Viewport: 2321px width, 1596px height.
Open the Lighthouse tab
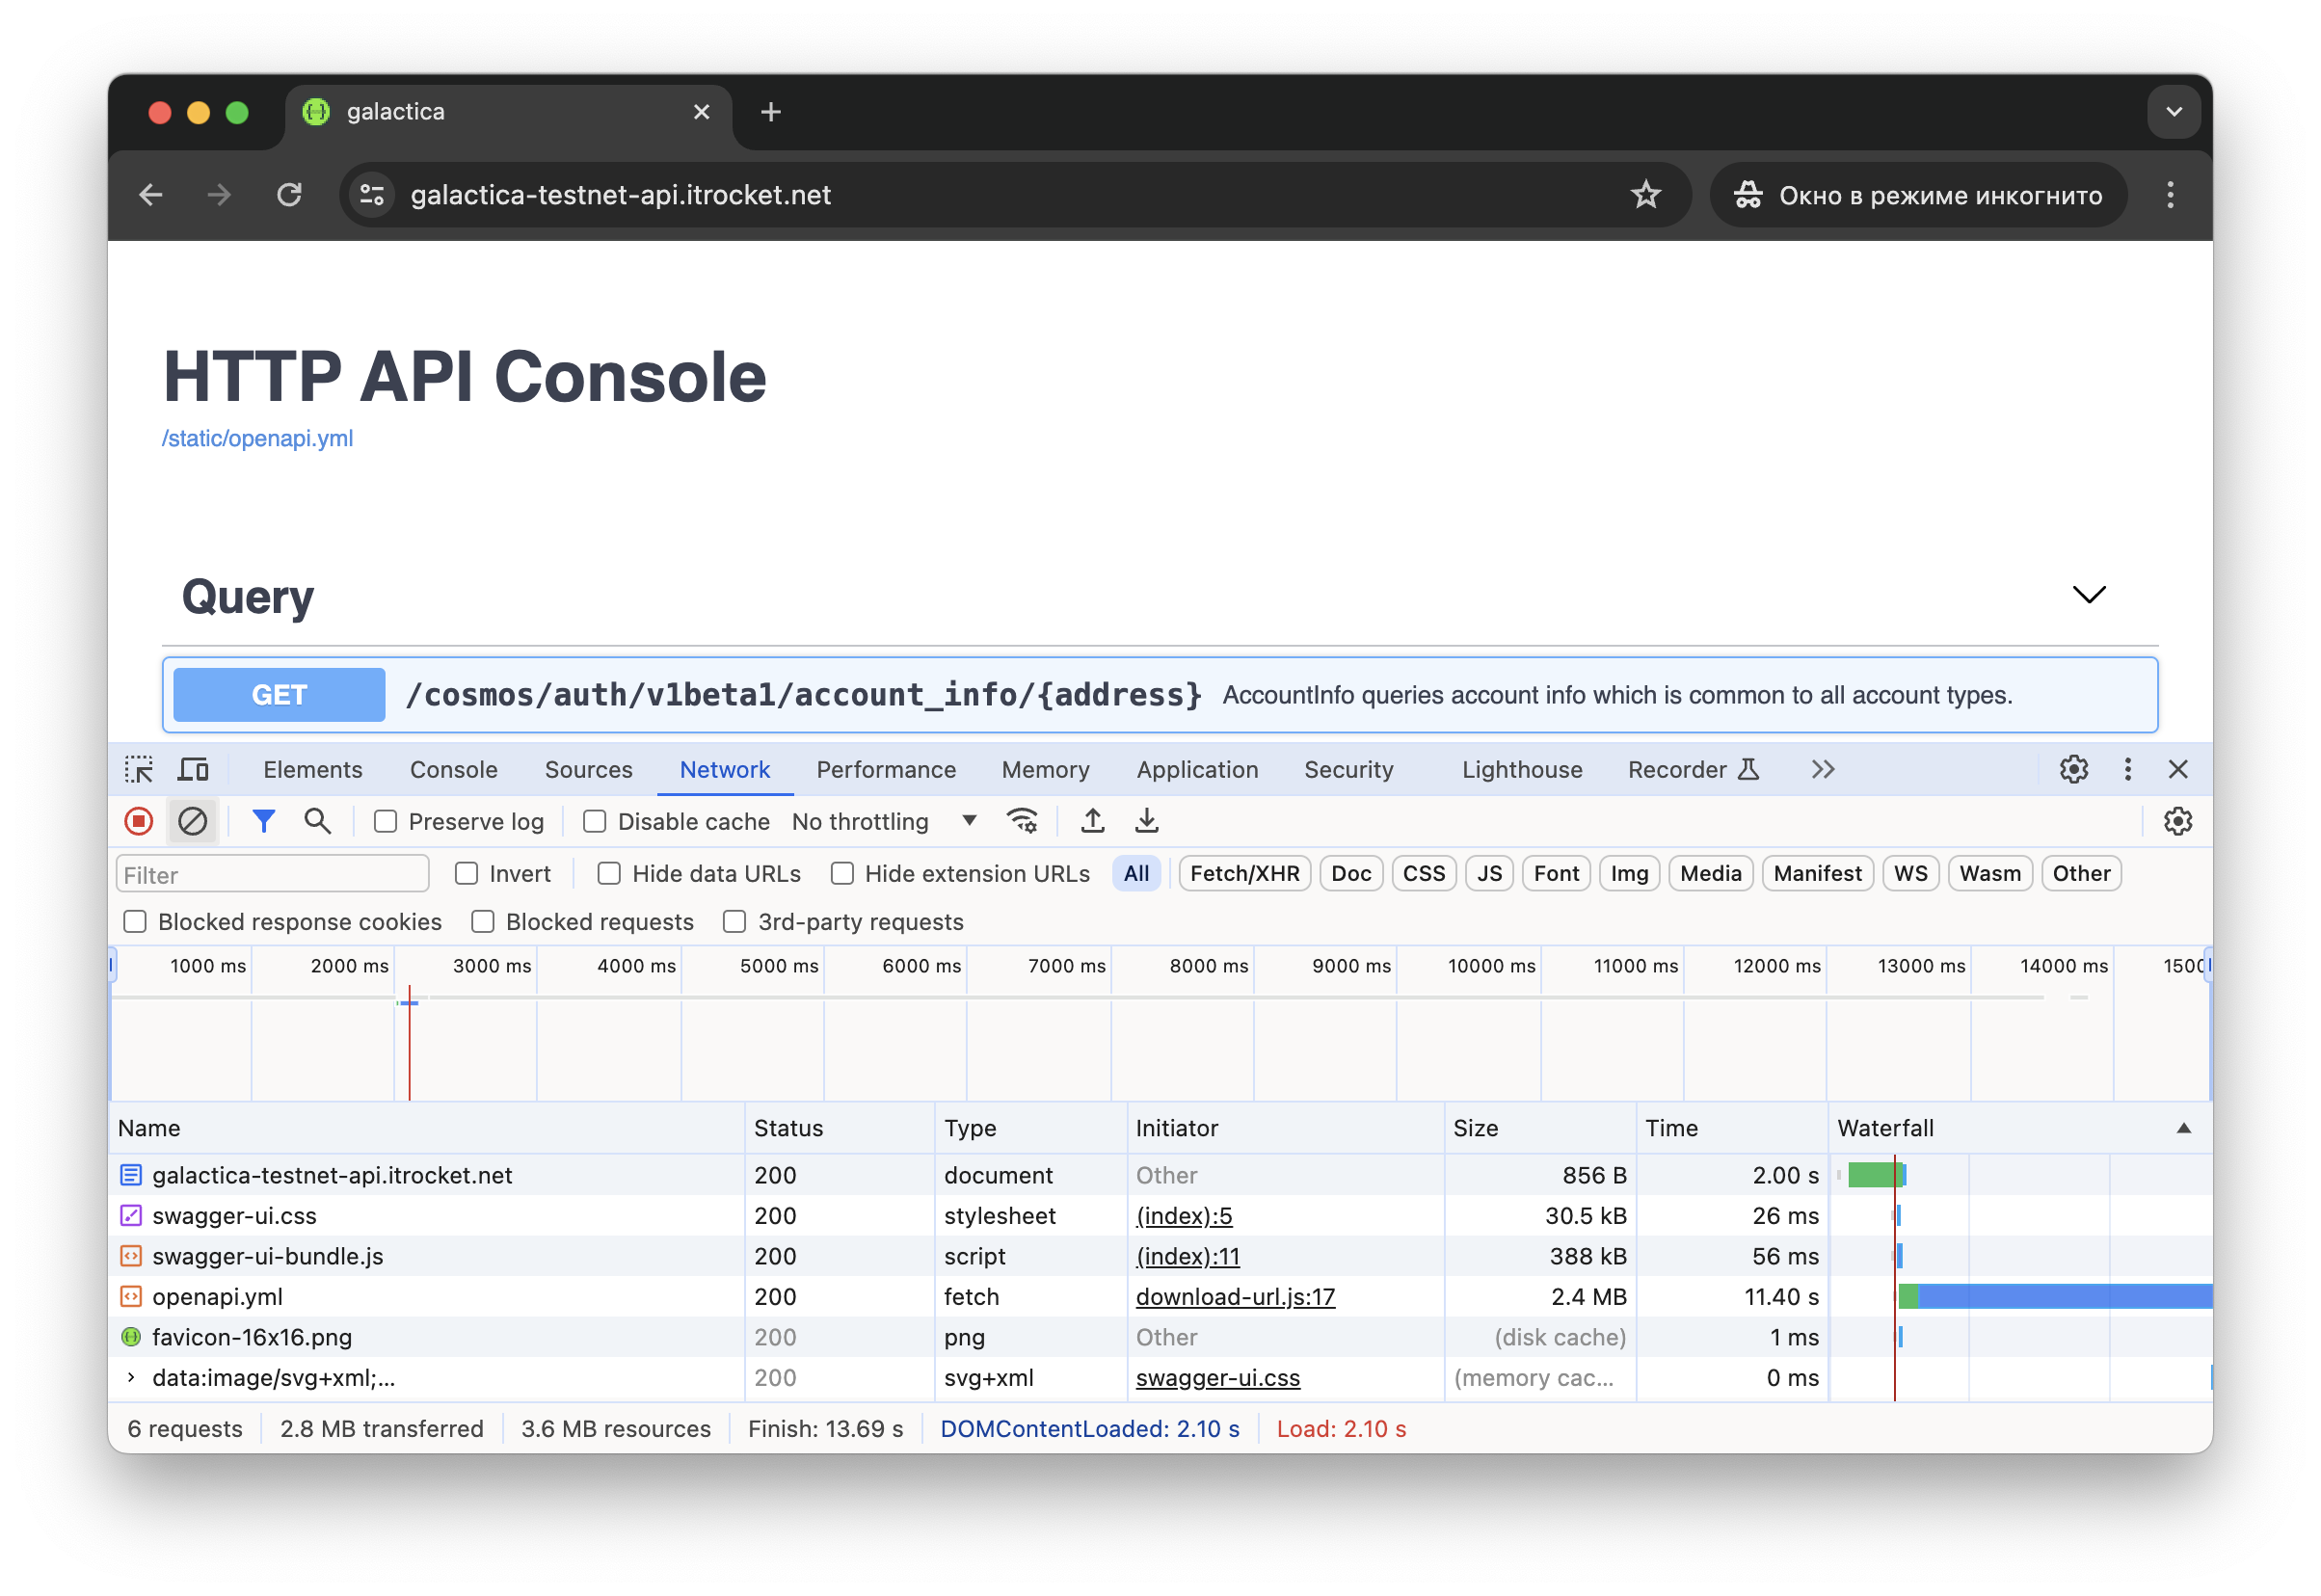[x=1521, y=769]
